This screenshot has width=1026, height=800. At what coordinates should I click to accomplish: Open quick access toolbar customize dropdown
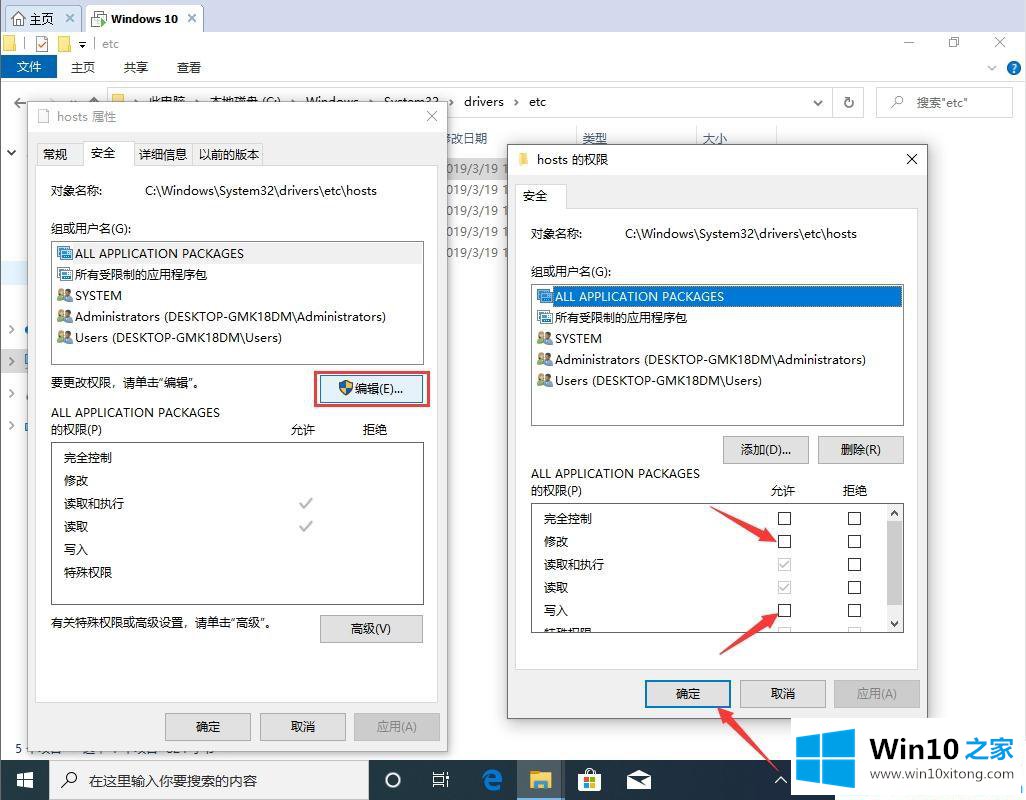(x=82, y=44)
